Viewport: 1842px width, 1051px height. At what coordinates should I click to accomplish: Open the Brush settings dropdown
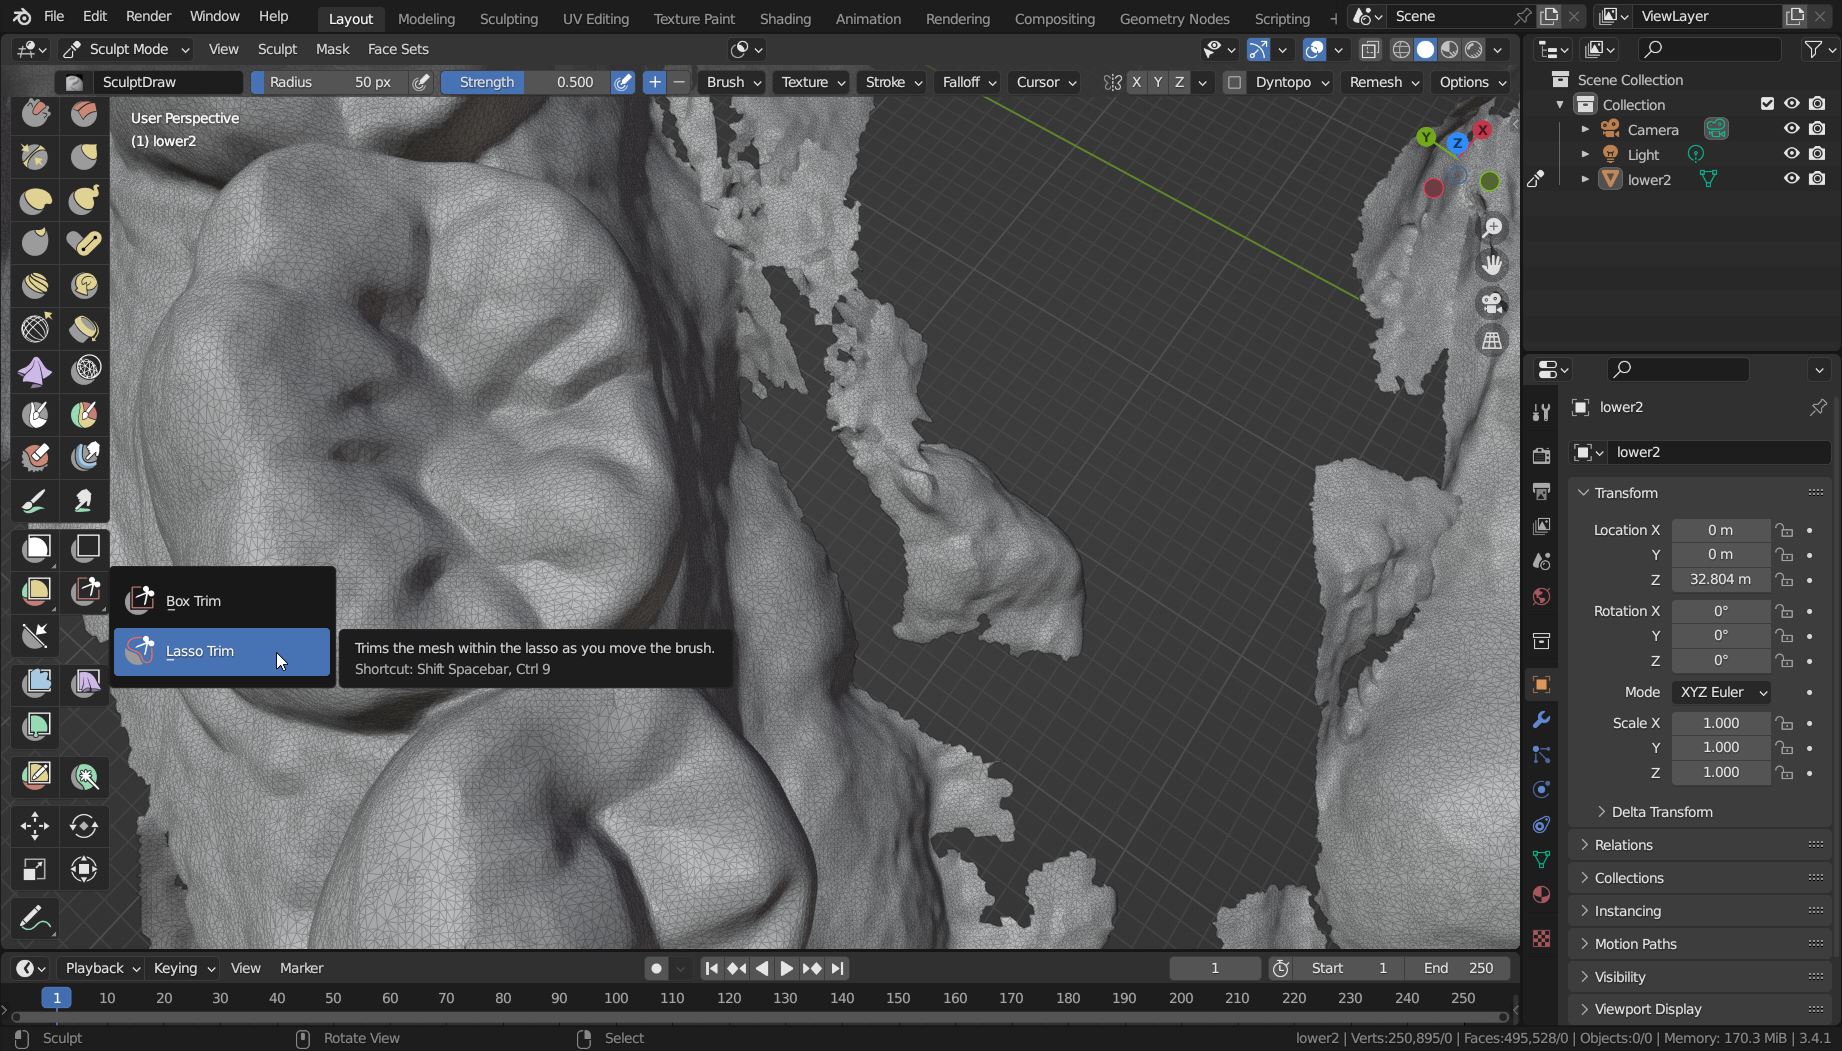pyautogui.click(x=734, y=82)
